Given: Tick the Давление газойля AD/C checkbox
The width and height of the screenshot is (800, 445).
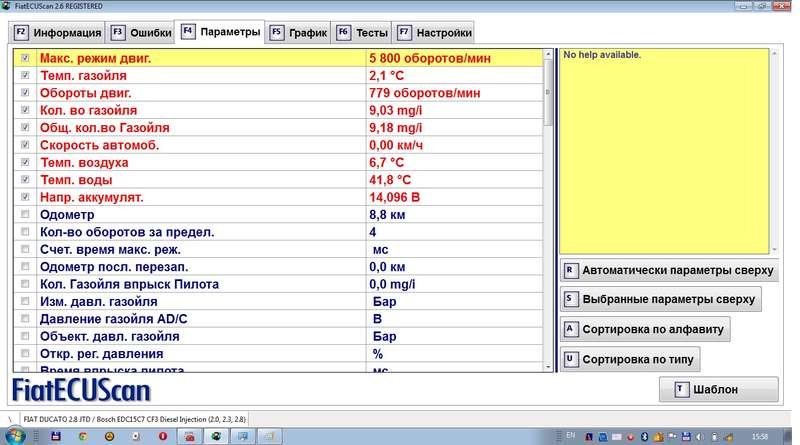Looking at the screenshot, I should [x=25, y=318].
